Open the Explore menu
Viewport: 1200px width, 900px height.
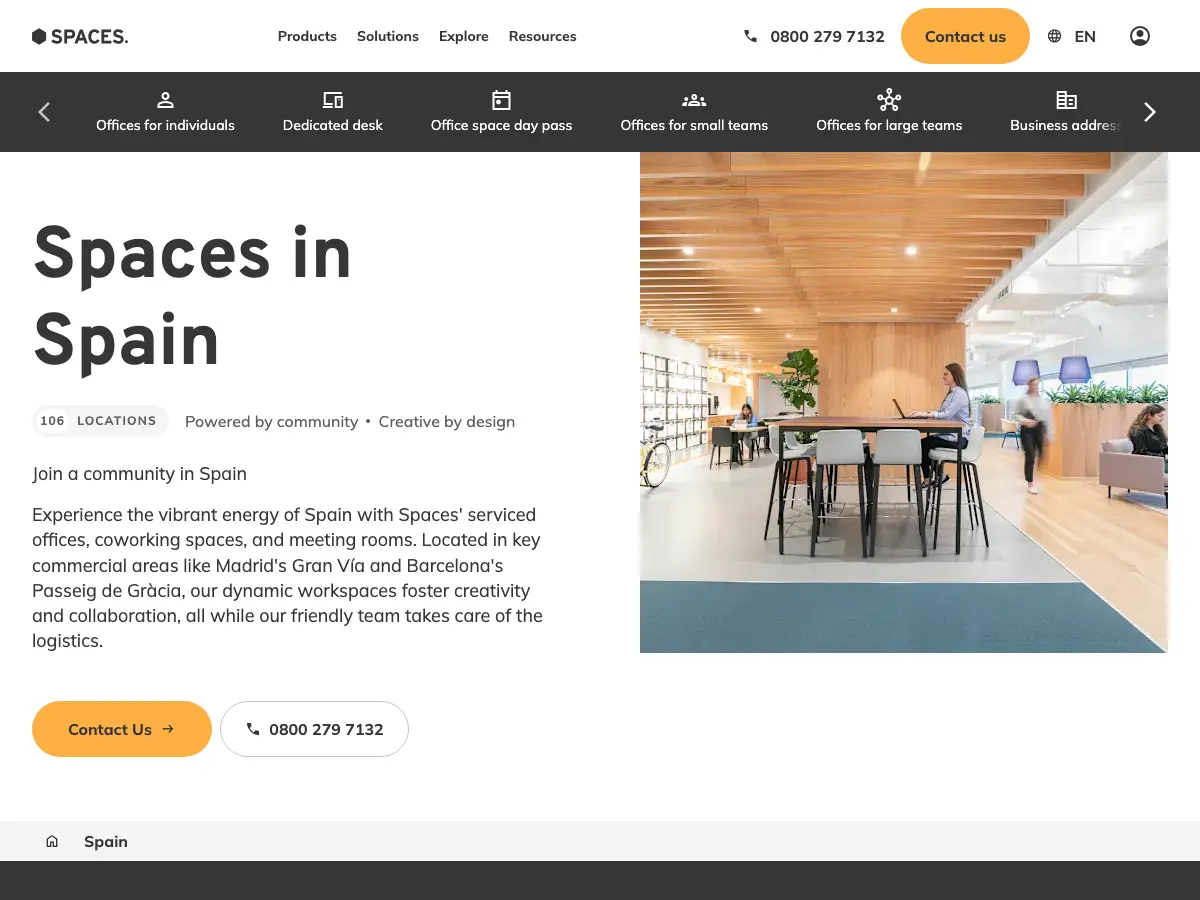(x=464, y=36)
